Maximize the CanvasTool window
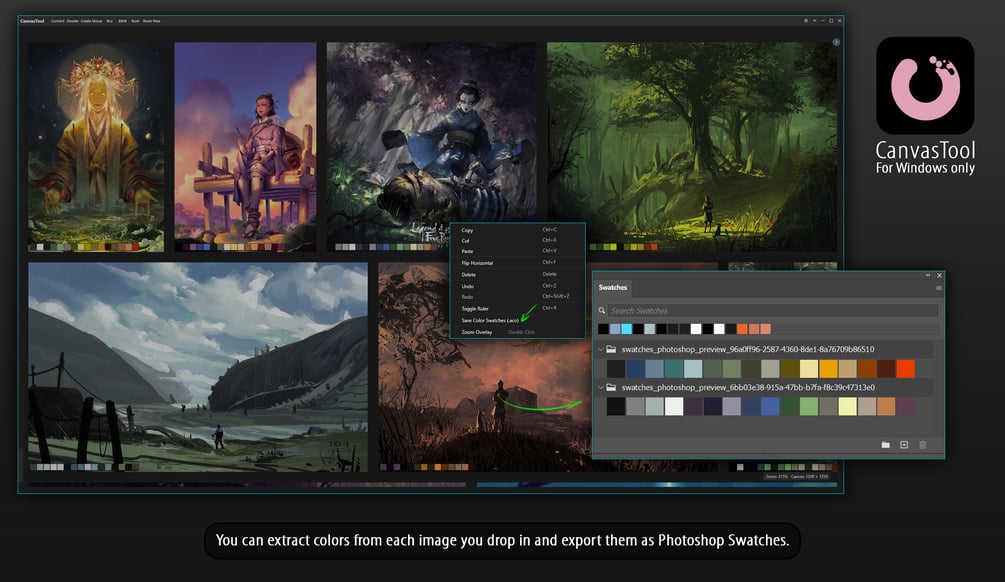 coord(831,21)
